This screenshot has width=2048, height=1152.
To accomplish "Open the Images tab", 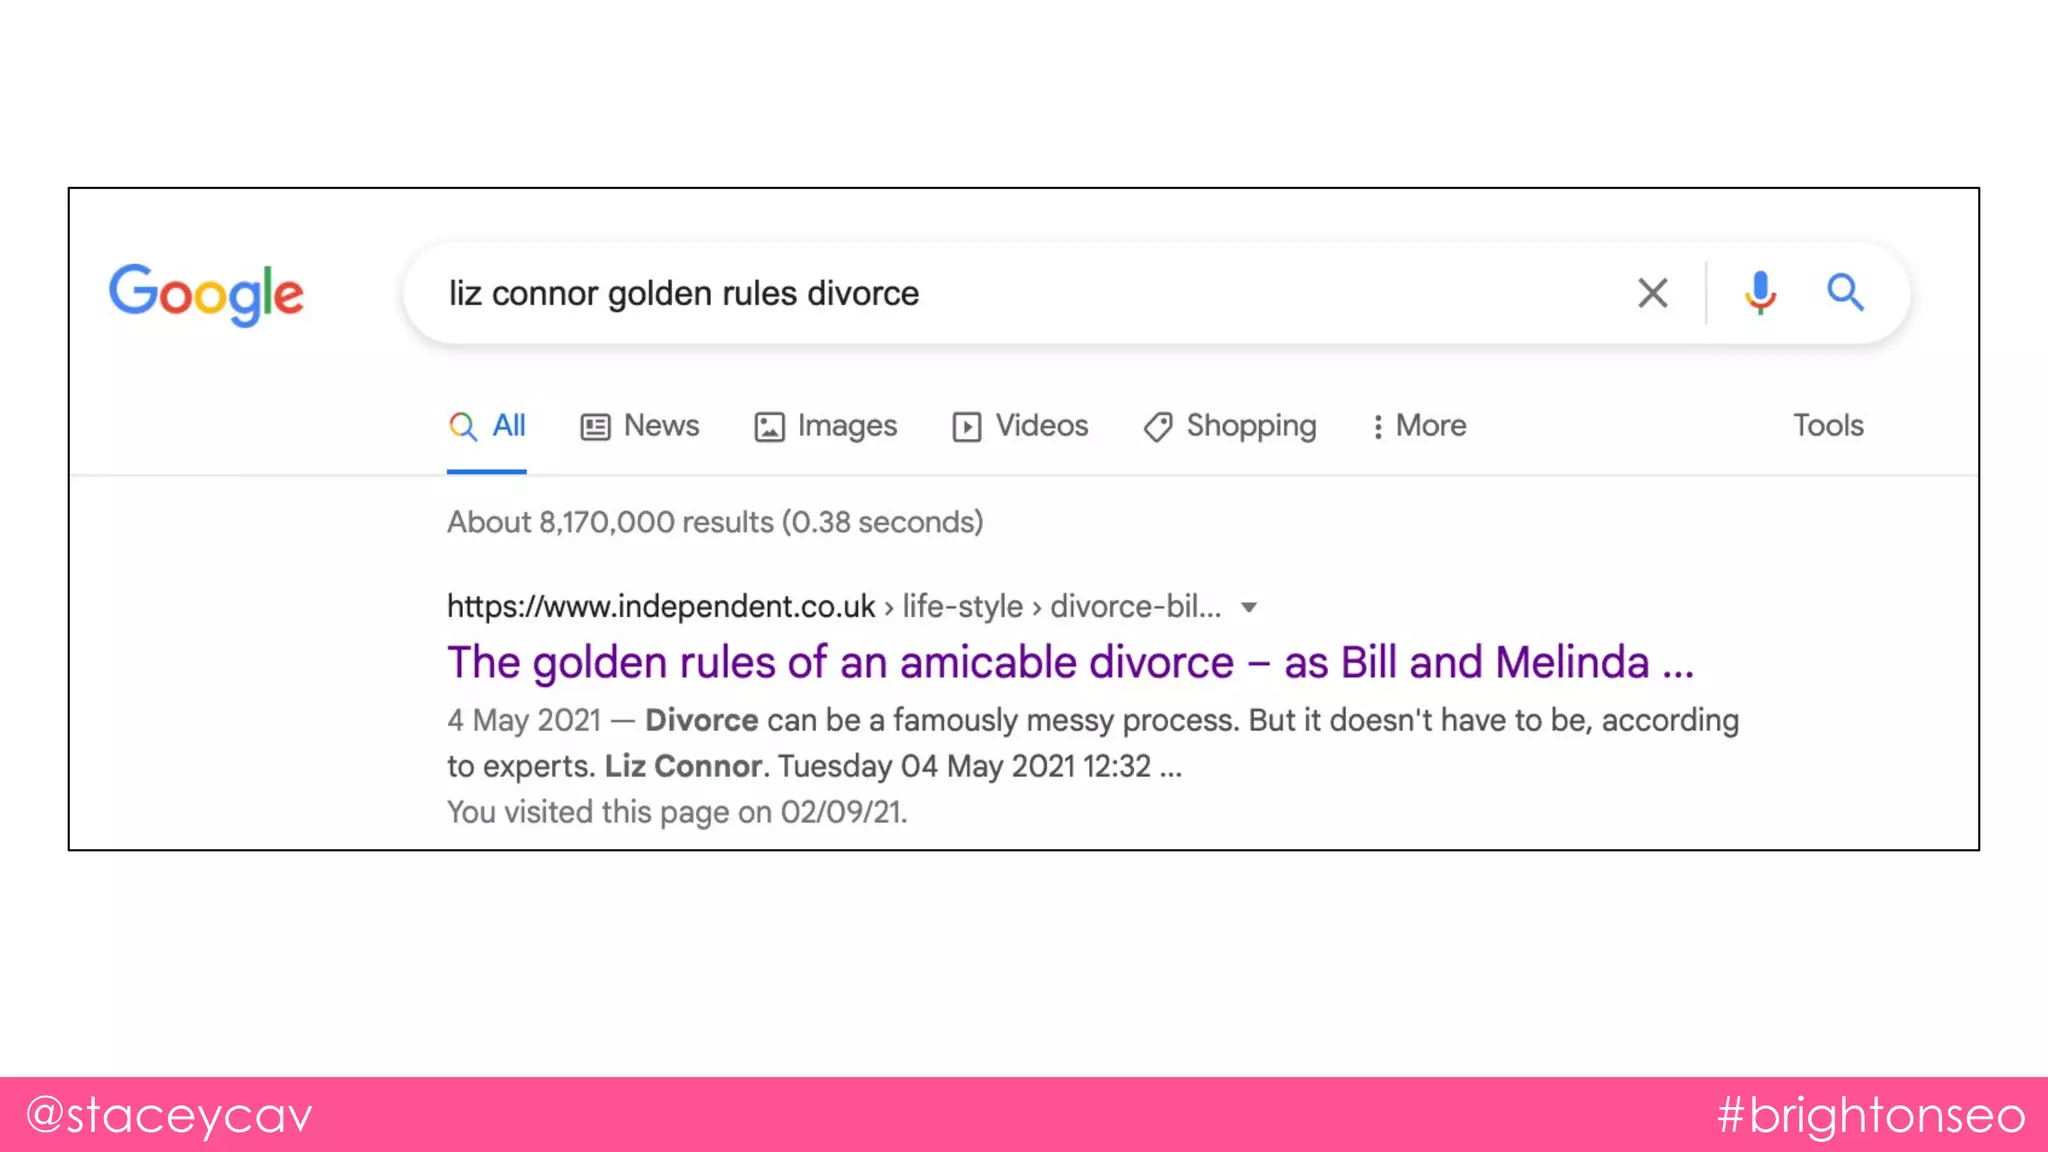I will click(x=846, y=426).
